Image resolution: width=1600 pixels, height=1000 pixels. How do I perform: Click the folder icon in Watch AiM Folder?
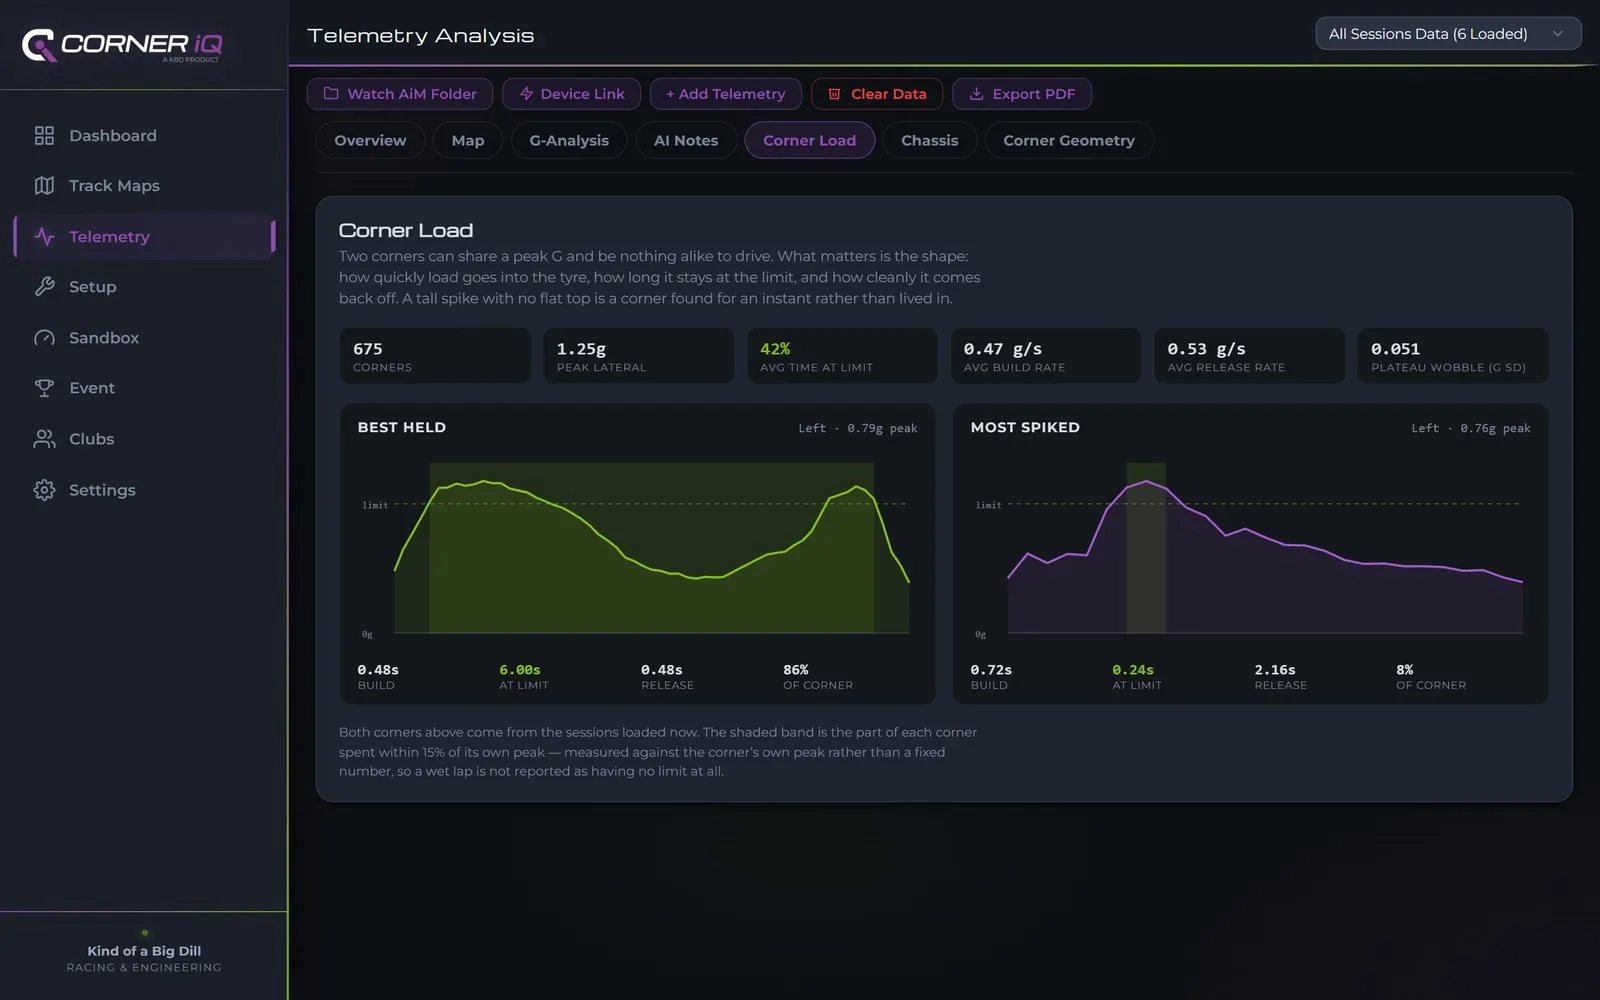point(331,93)
